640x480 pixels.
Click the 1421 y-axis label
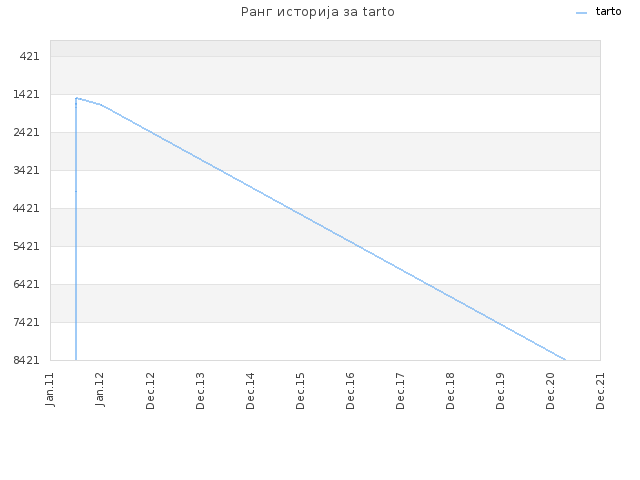coord(27,94)
